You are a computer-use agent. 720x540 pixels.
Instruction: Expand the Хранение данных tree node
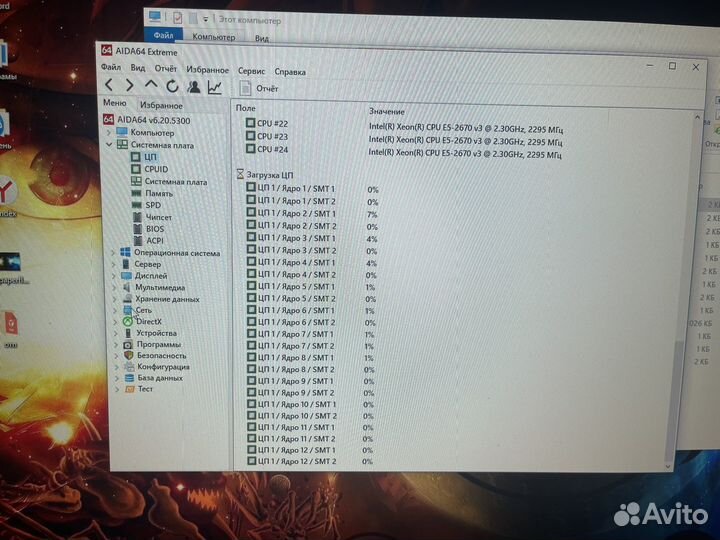(x=114, y=298)
